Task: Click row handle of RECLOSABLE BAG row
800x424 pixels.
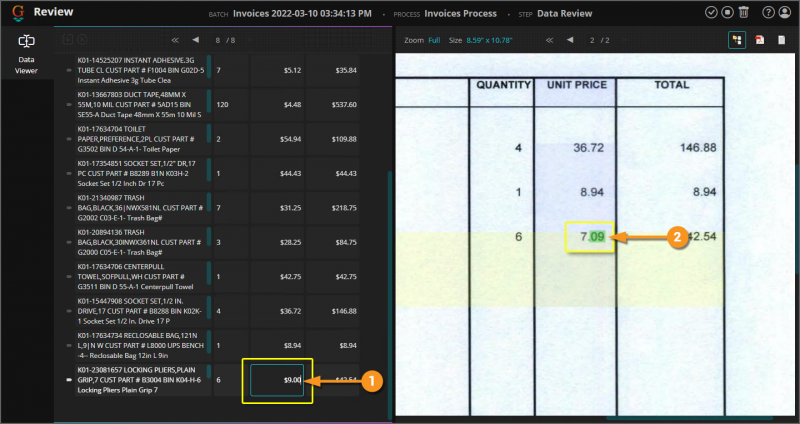Action: click(69, 345)
